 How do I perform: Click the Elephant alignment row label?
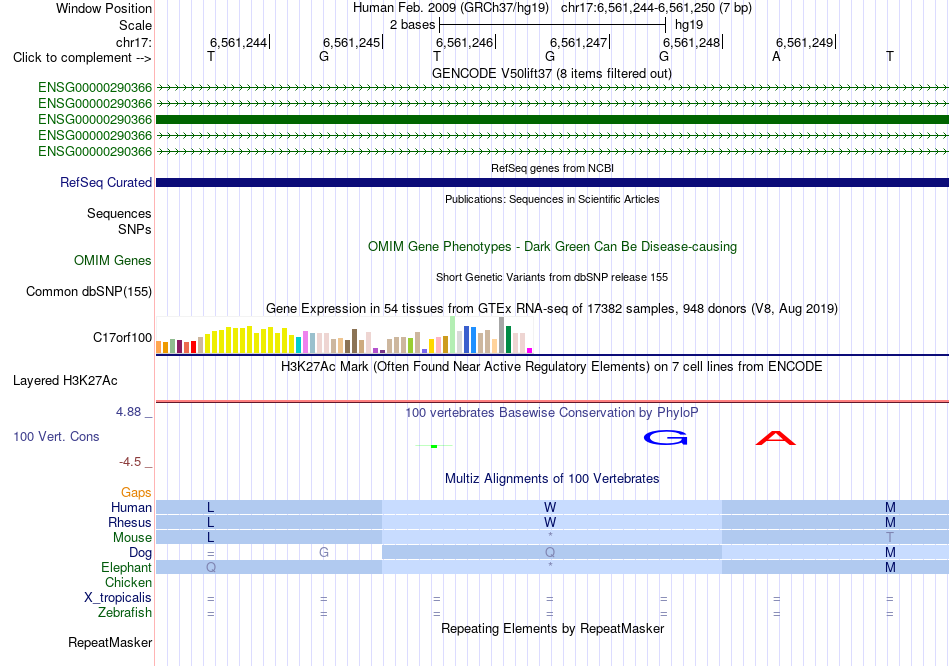pos(126,568)
